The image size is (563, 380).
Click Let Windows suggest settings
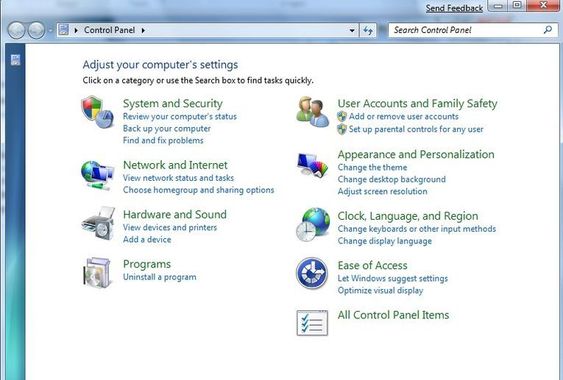coord(393,278)
